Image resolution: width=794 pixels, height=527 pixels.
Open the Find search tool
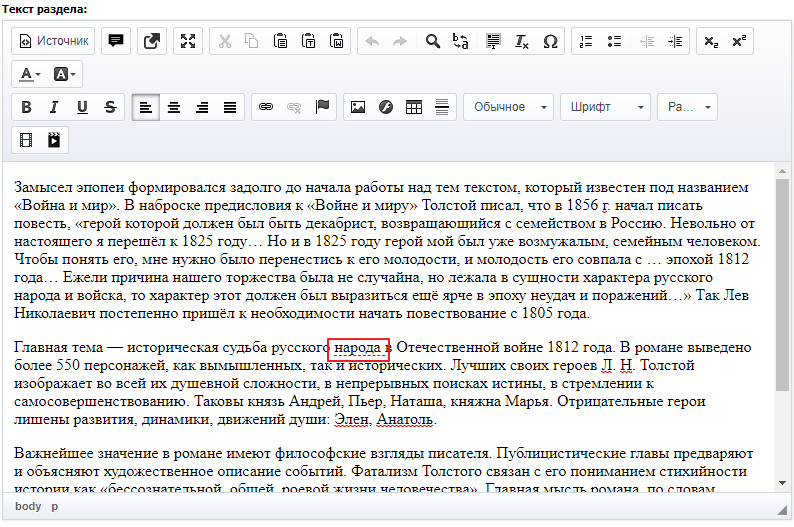(x=433, y=41)
